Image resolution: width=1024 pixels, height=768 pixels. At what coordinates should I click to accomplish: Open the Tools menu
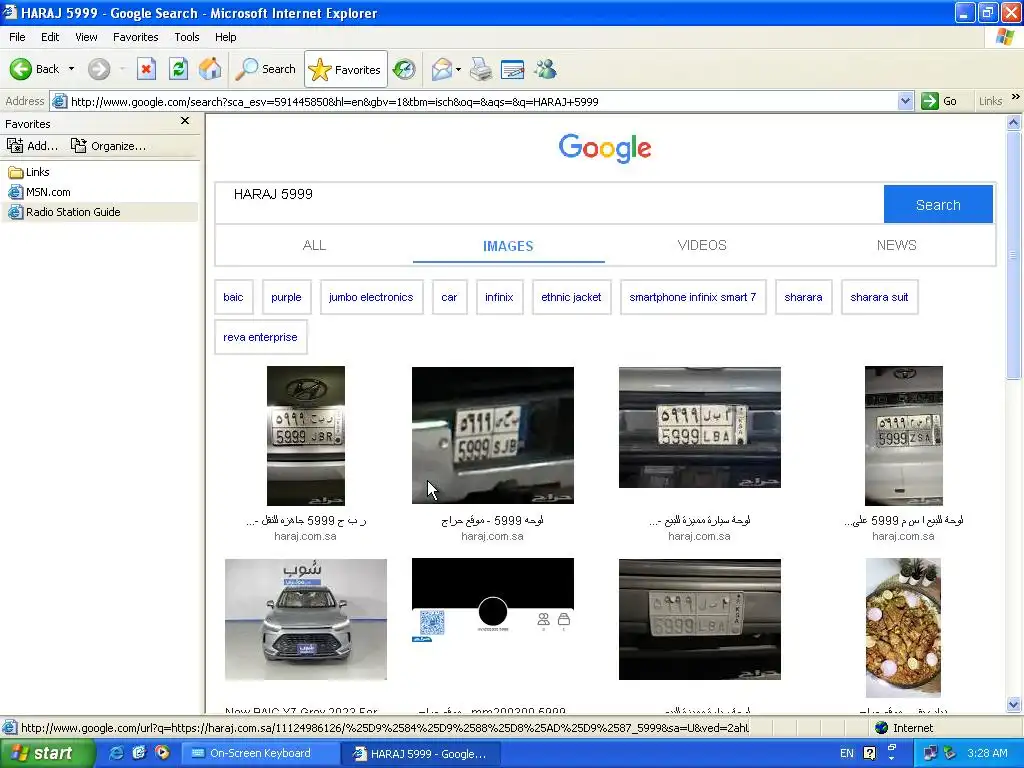point(187,37)
